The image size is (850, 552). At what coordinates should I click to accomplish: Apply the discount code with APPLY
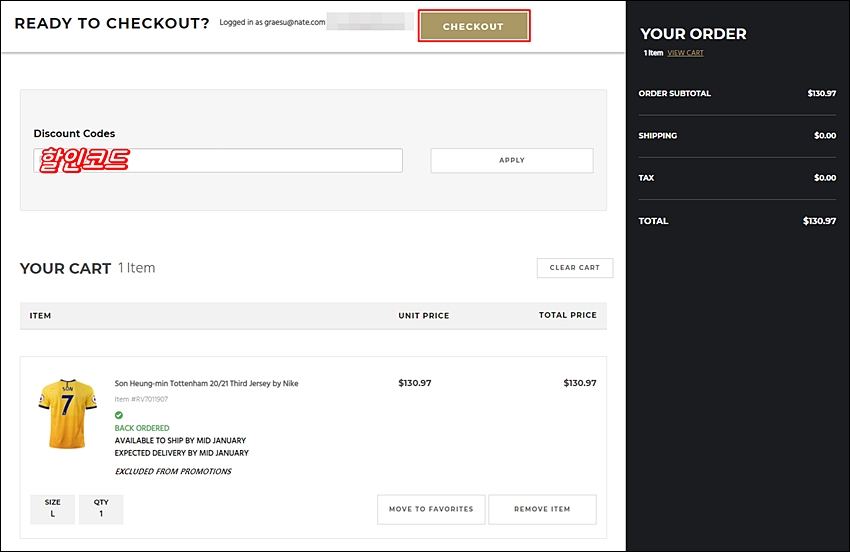click(512, 161)
